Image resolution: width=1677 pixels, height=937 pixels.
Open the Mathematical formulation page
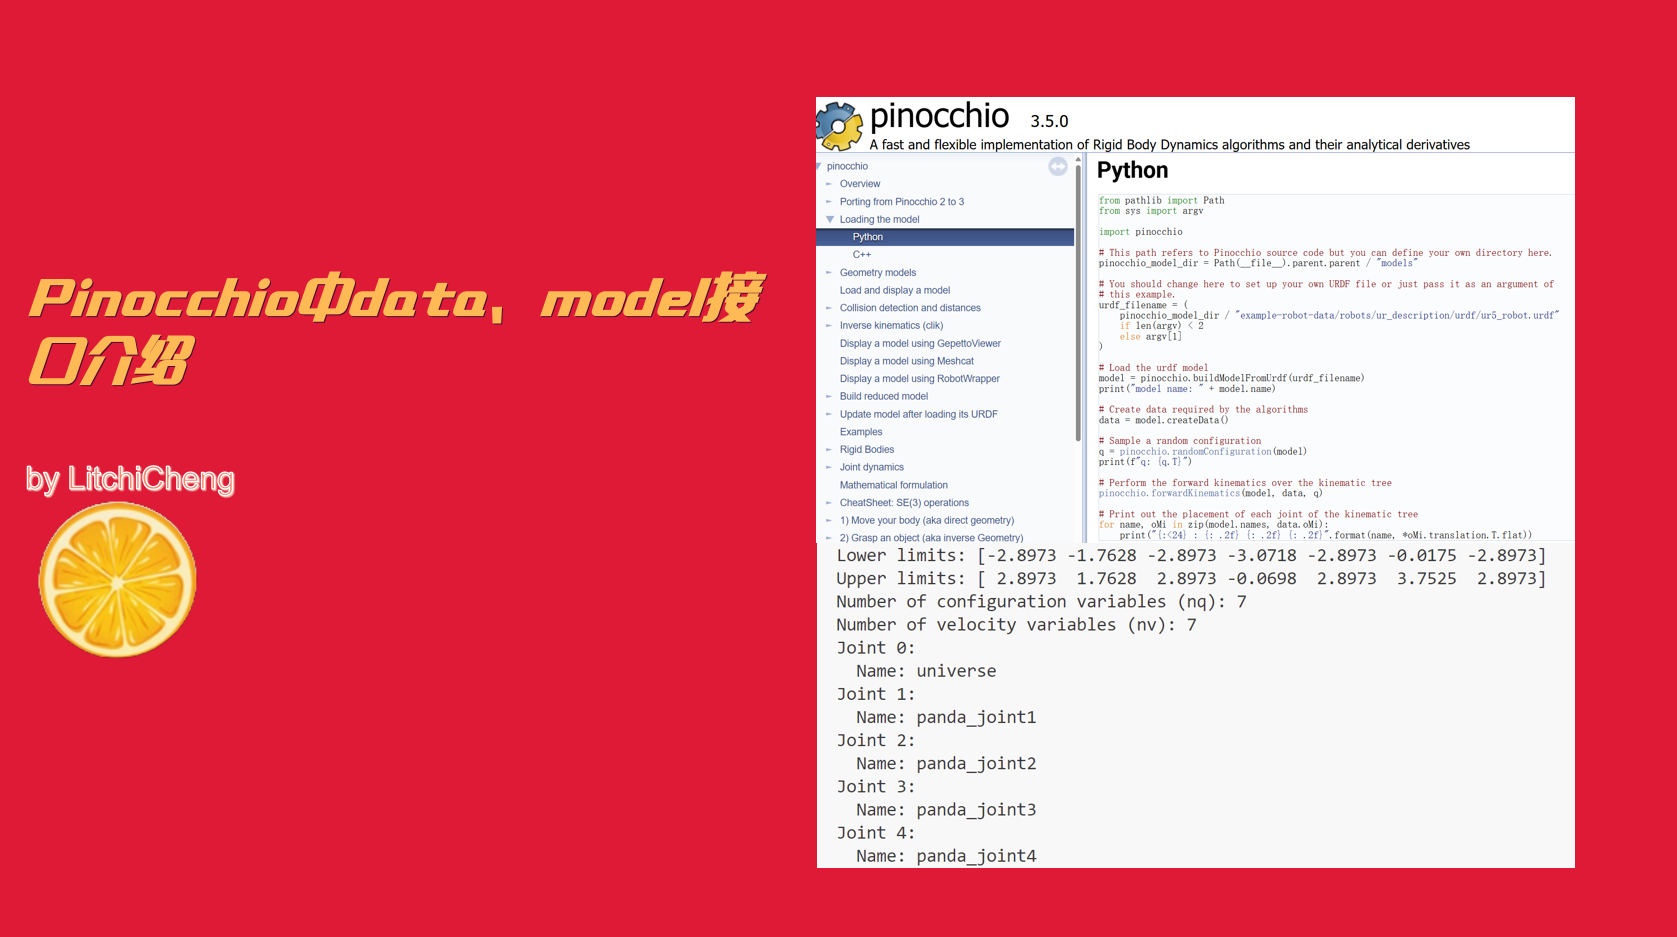894,485
